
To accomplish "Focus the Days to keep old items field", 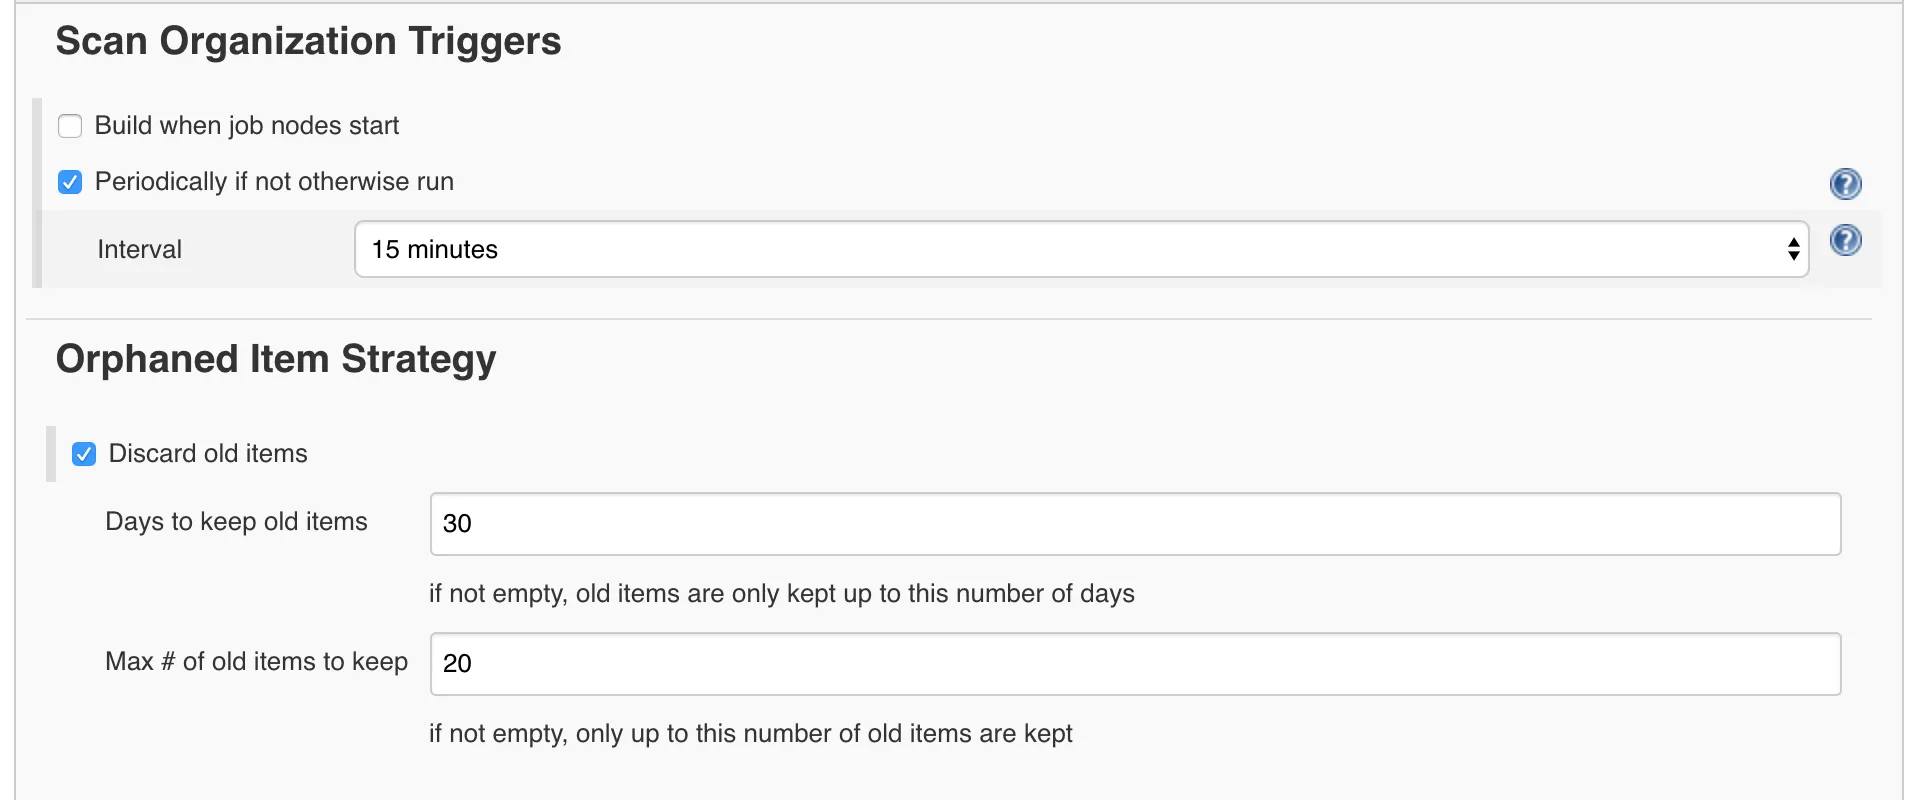I will click(1135, 524).
